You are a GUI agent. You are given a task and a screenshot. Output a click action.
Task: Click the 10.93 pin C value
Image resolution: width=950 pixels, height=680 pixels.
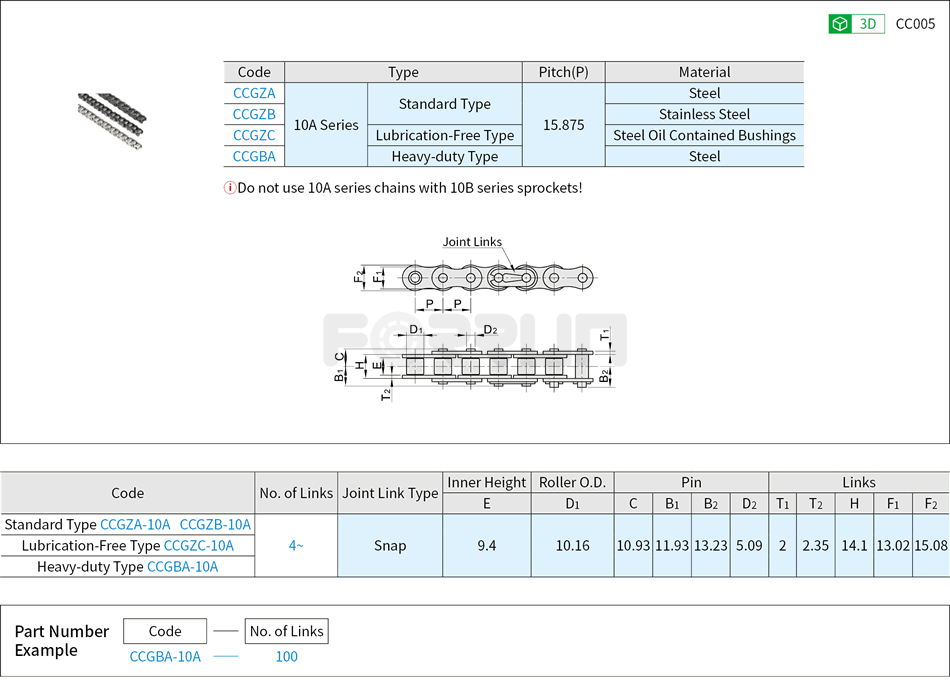tap(633, 545)
